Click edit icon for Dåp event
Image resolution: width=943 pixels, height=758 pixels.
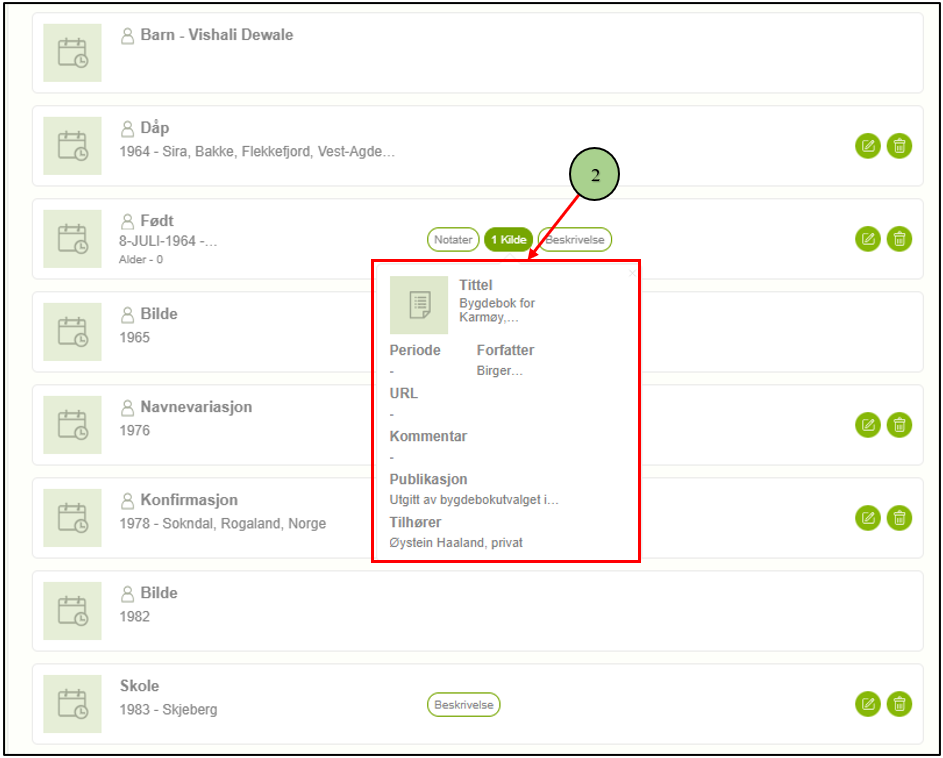[x=868, y=146]
